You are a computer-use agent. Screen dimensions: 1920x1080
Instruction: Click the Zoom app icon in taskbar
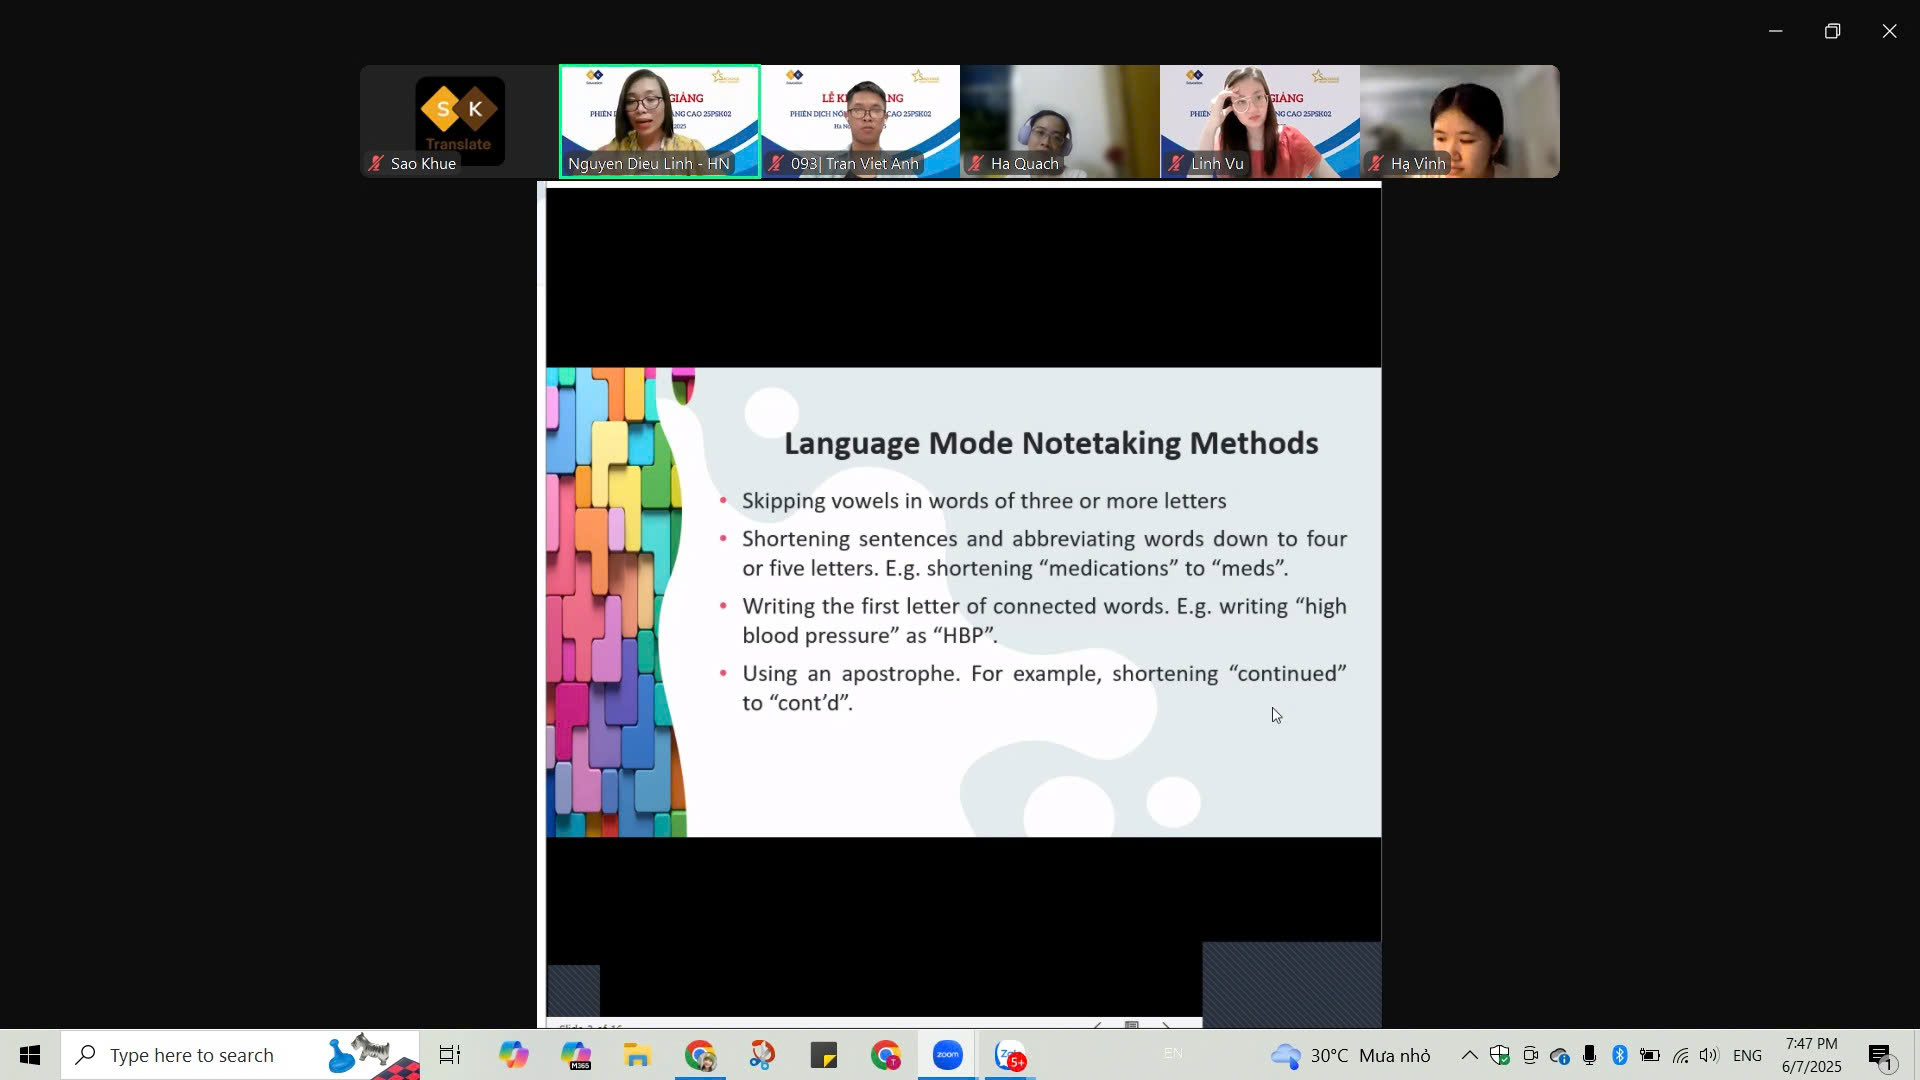pyautogui.click(x=948, y=1055)
